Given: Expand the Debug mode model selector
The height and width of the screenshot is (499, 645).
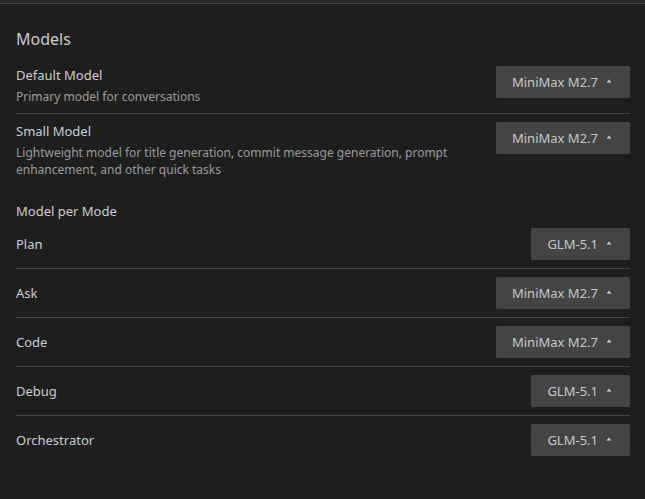Looking at the screenshot, I should coord(580,391).
